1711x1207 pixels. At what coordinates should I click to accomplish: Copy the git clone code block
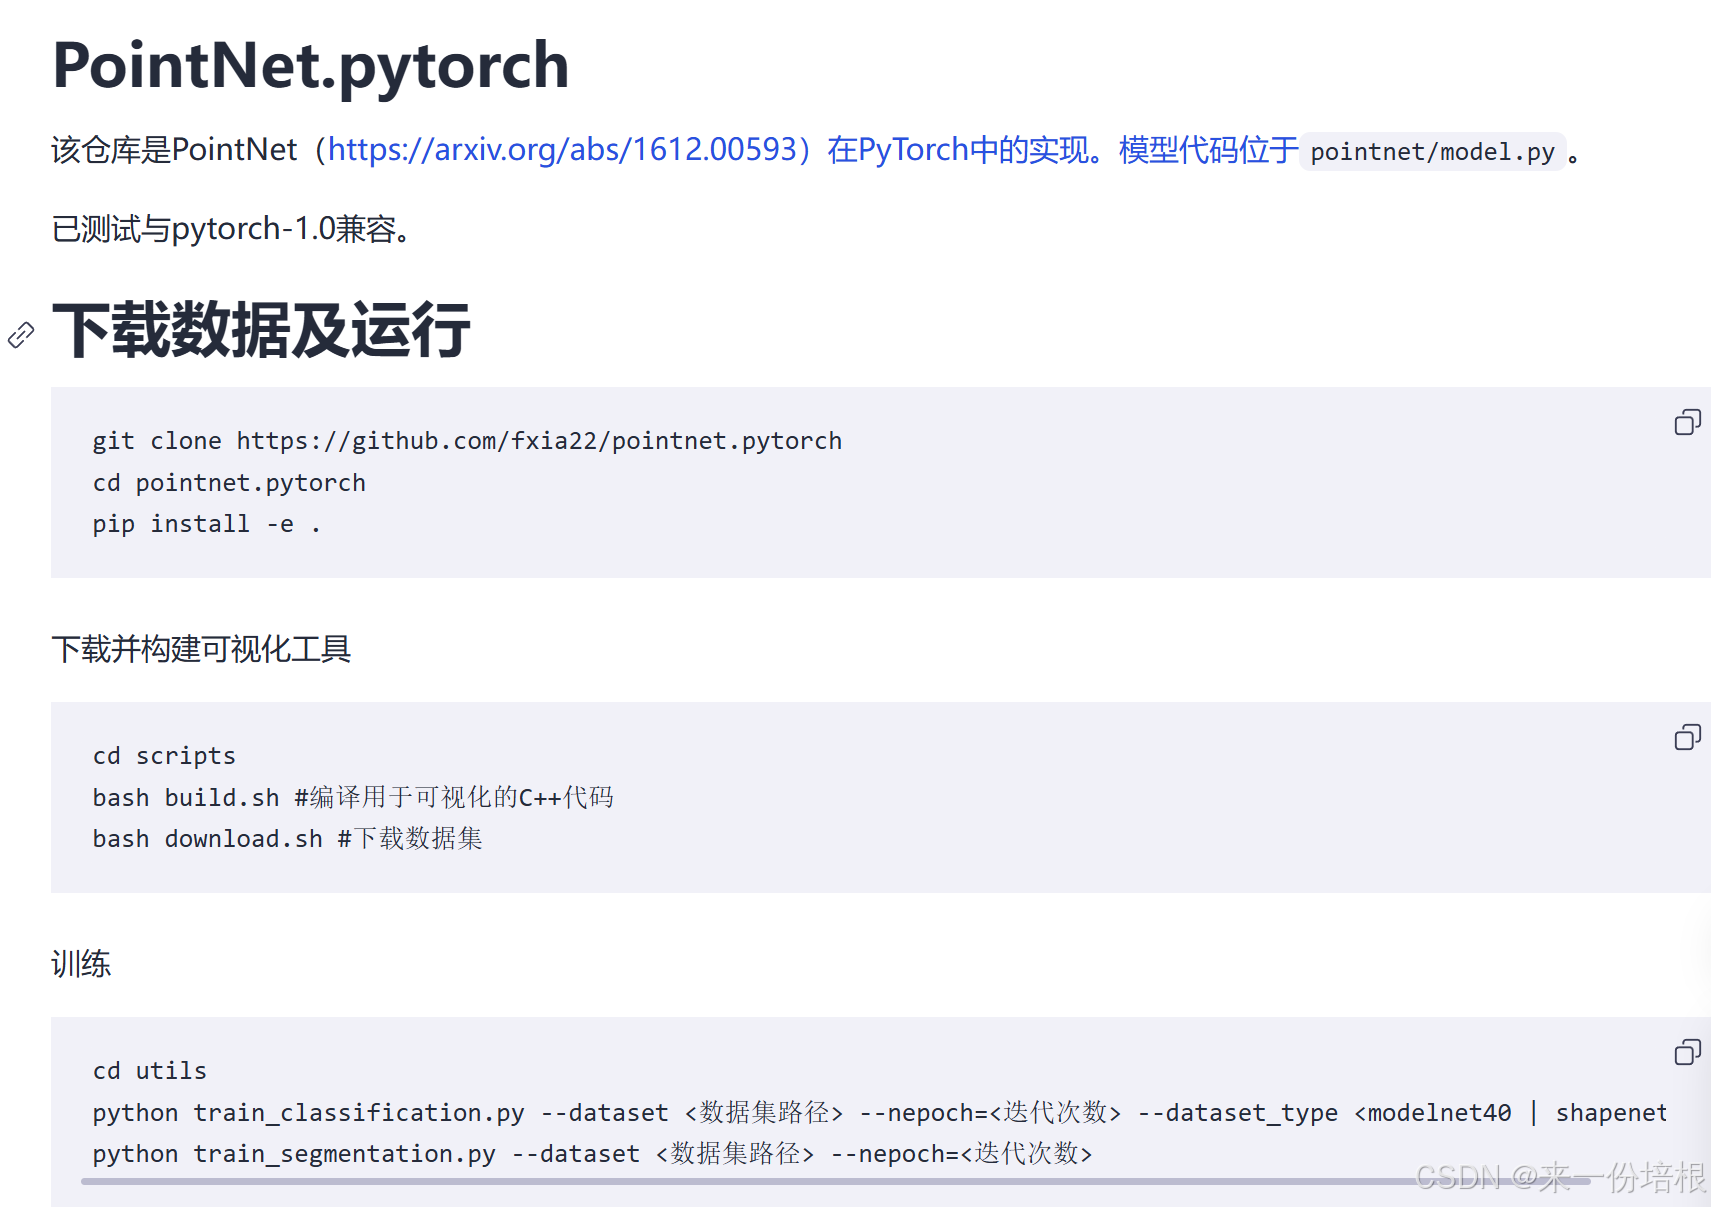(x=1687, y=422)
